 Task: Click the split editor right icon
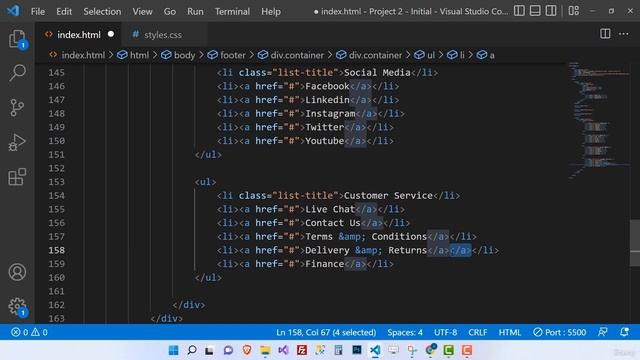605,34
